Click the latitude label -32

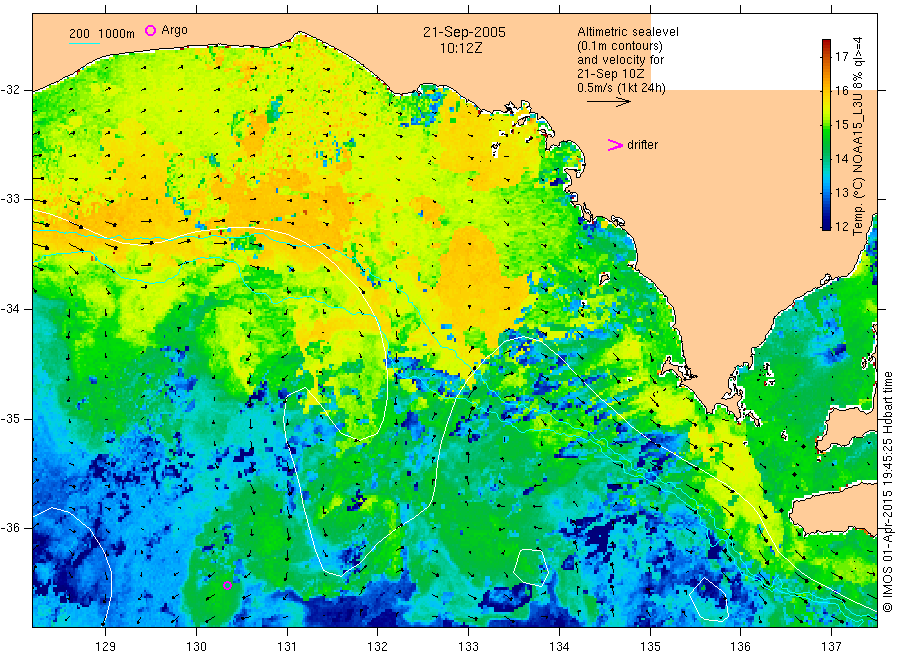click(x=10, y=90)
